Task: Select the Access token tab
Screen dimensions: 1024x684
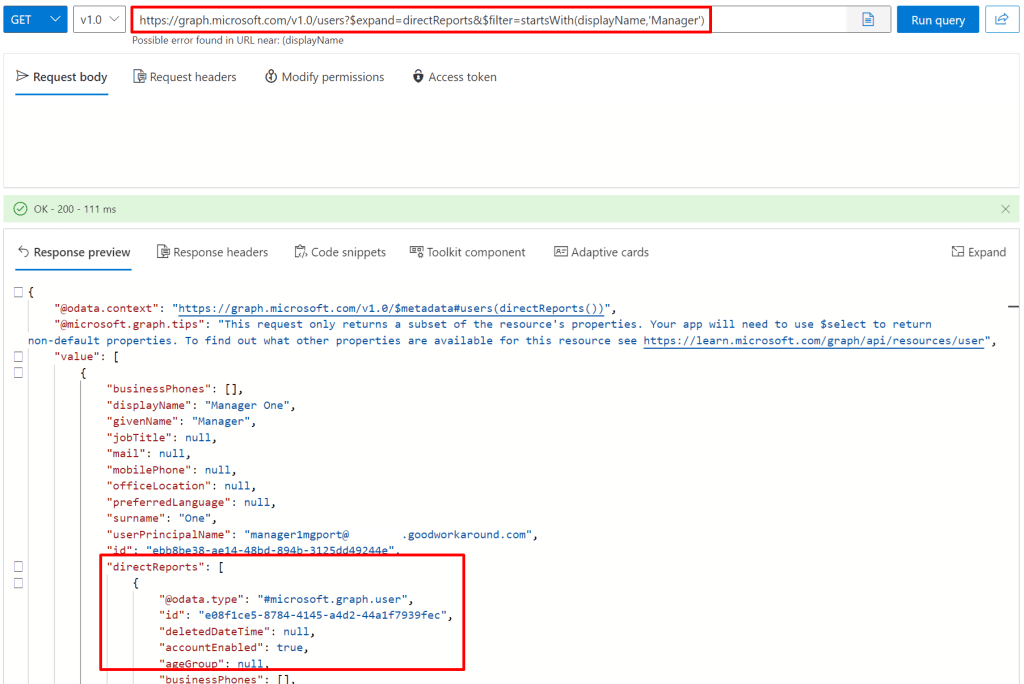Action: point(454,77)
